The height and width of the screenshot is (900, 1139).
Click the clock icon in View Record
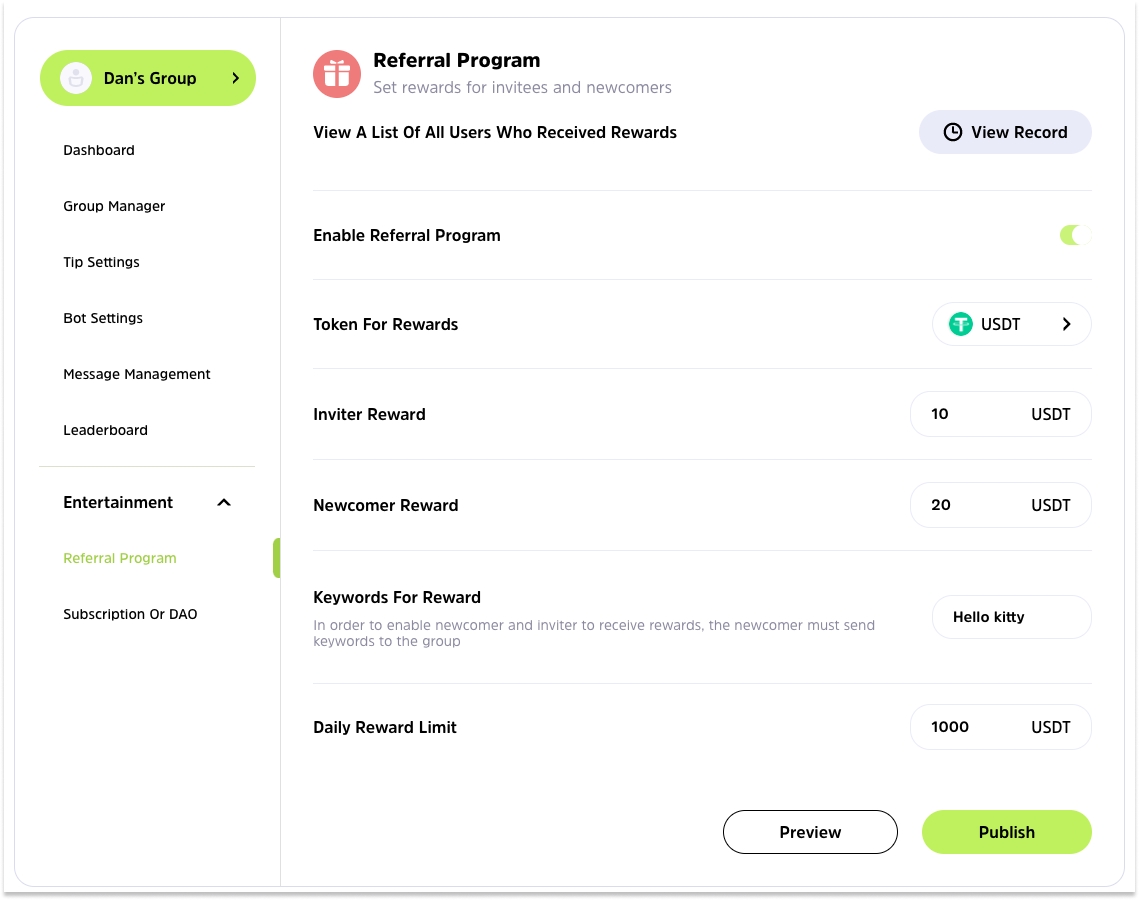click(952, 132)
